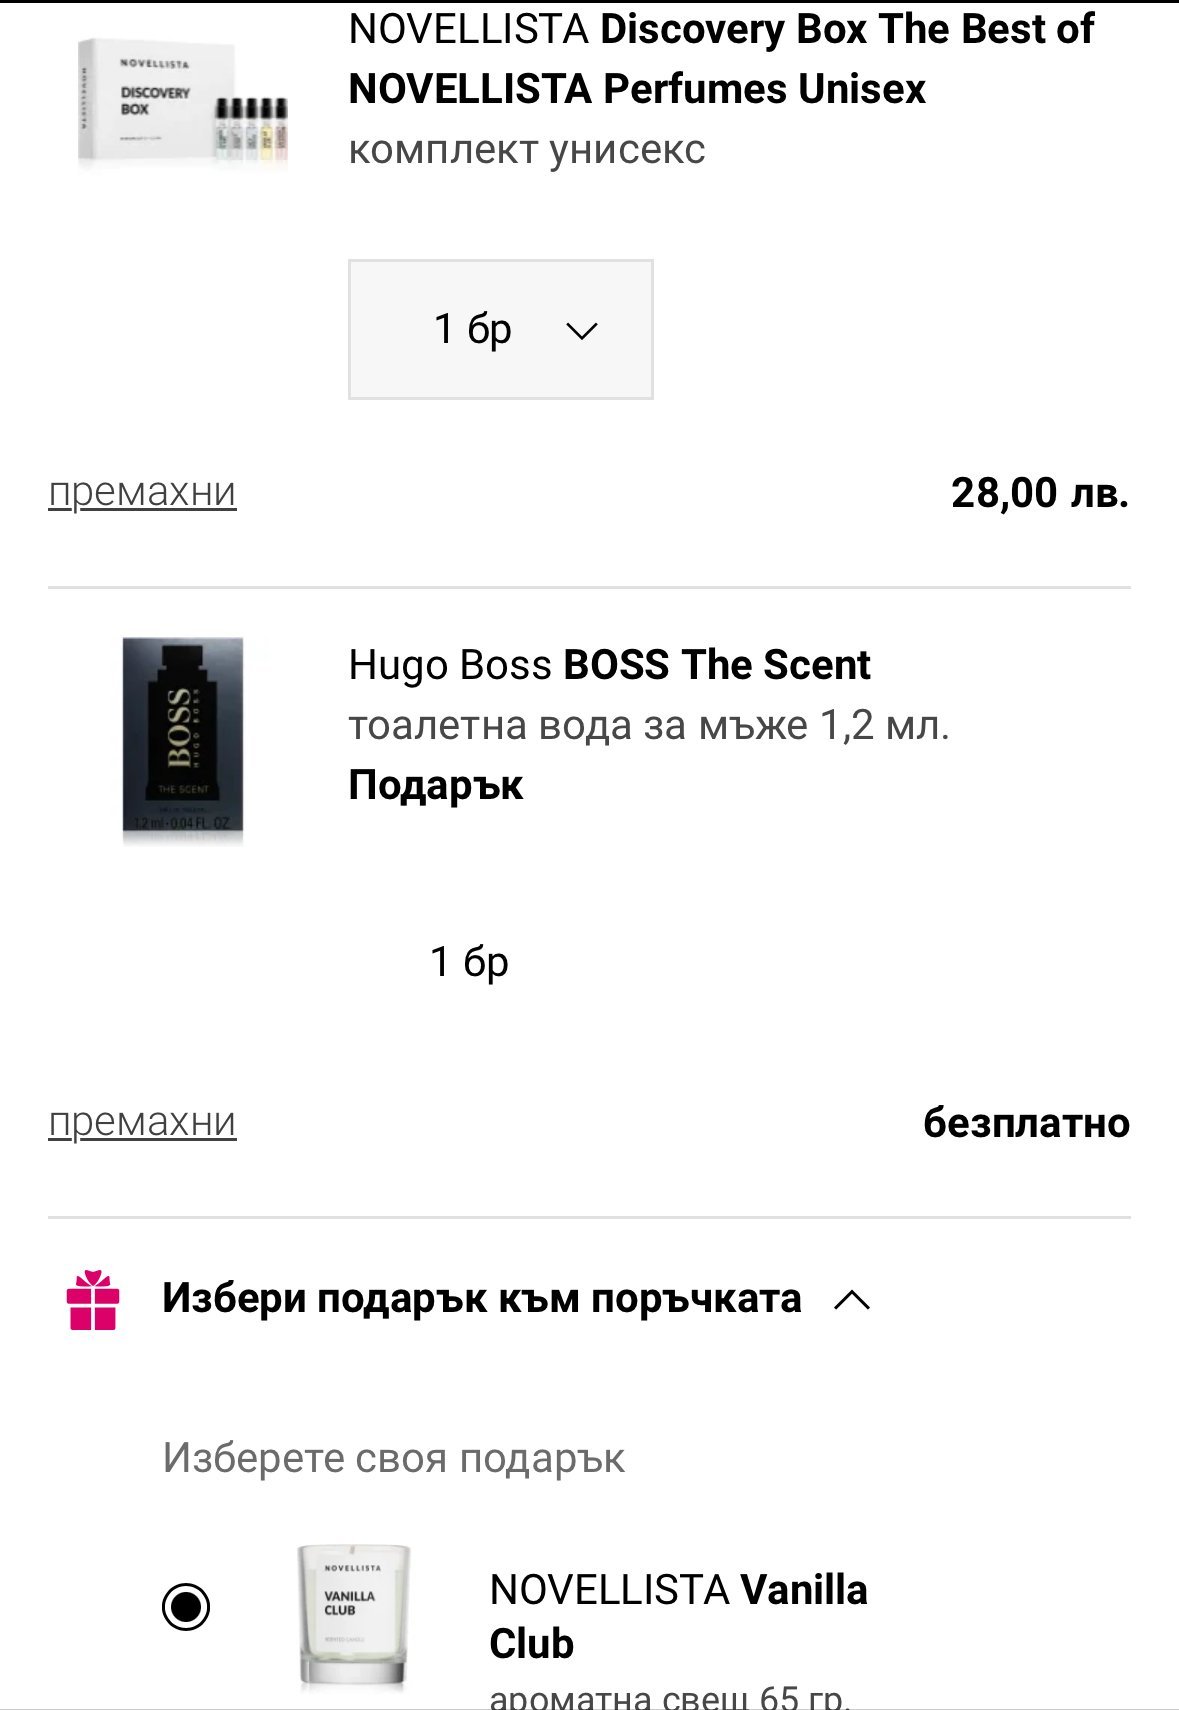Click the pink gift box icon
This screenshot has height=1710, width=1179.
[x=93, y=1300]
